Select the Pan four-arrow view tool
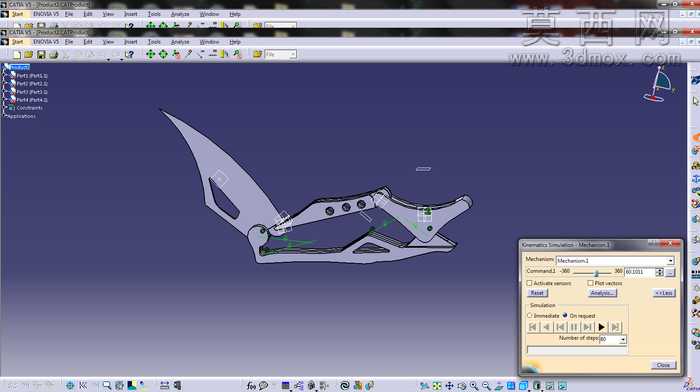The image size is (700, 392). pyautogui.click(x=449, y=386)
